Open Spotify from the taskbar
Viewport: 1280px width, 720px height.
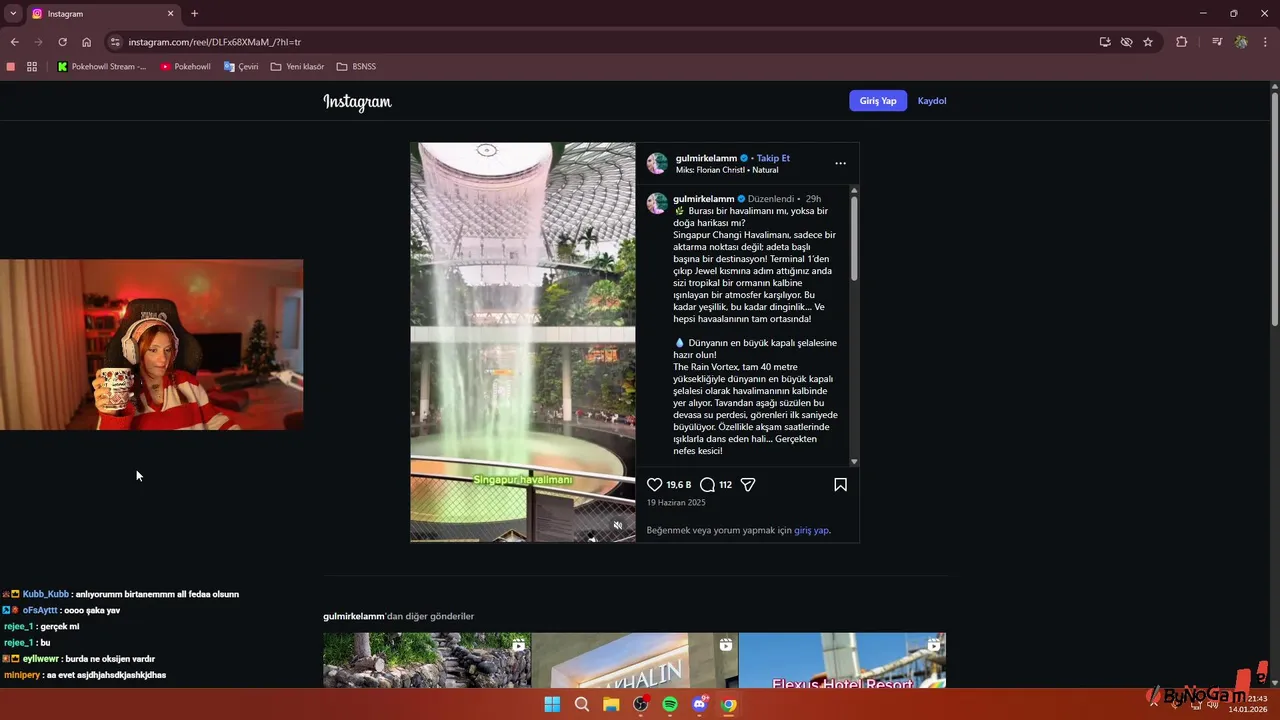(670, 704)
